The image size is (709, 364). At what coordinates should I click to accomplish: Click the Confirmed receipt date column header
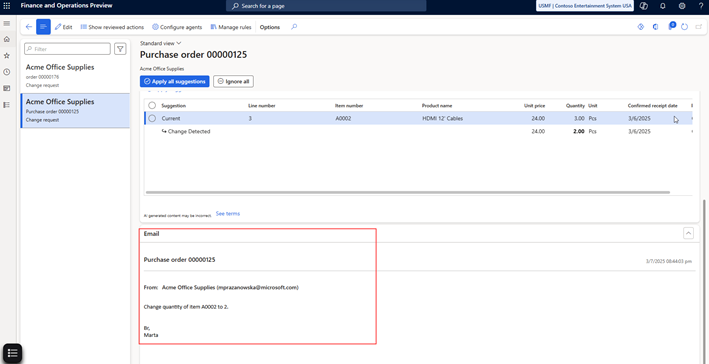click(x=652, y=105)
